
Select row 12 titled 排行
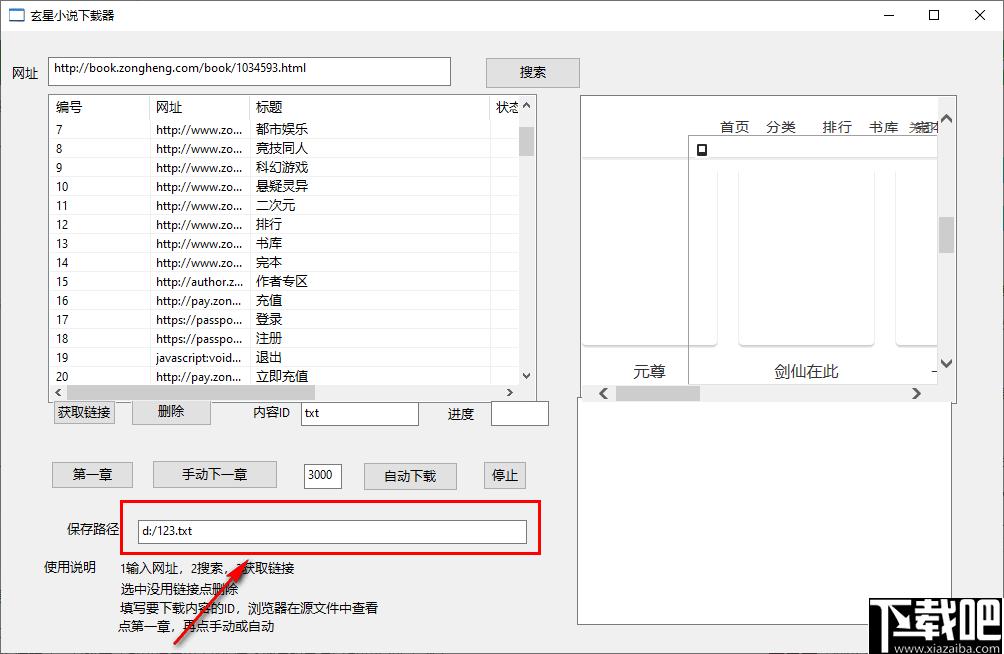click(x=284, y=225)
